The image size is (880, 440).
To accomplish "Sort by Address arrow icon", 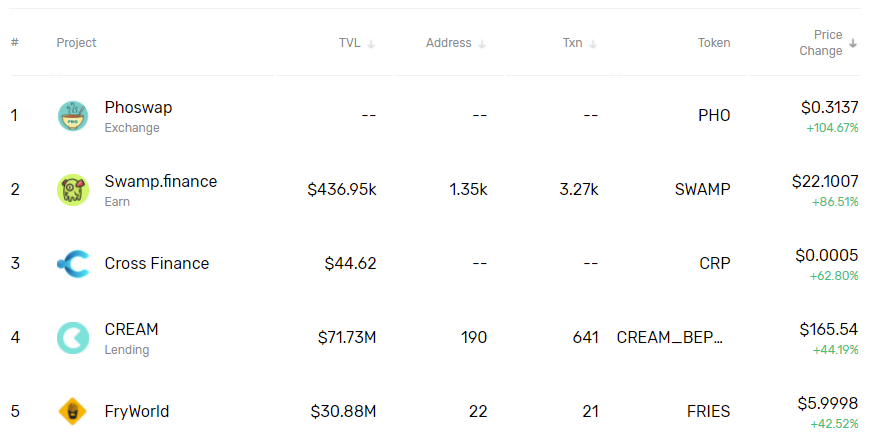I will click(482, 44).
